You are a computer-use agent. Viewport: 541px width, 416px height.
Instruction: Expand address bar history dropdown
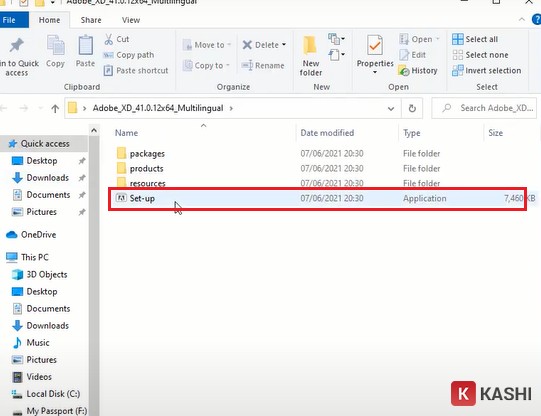click(391, 109)
